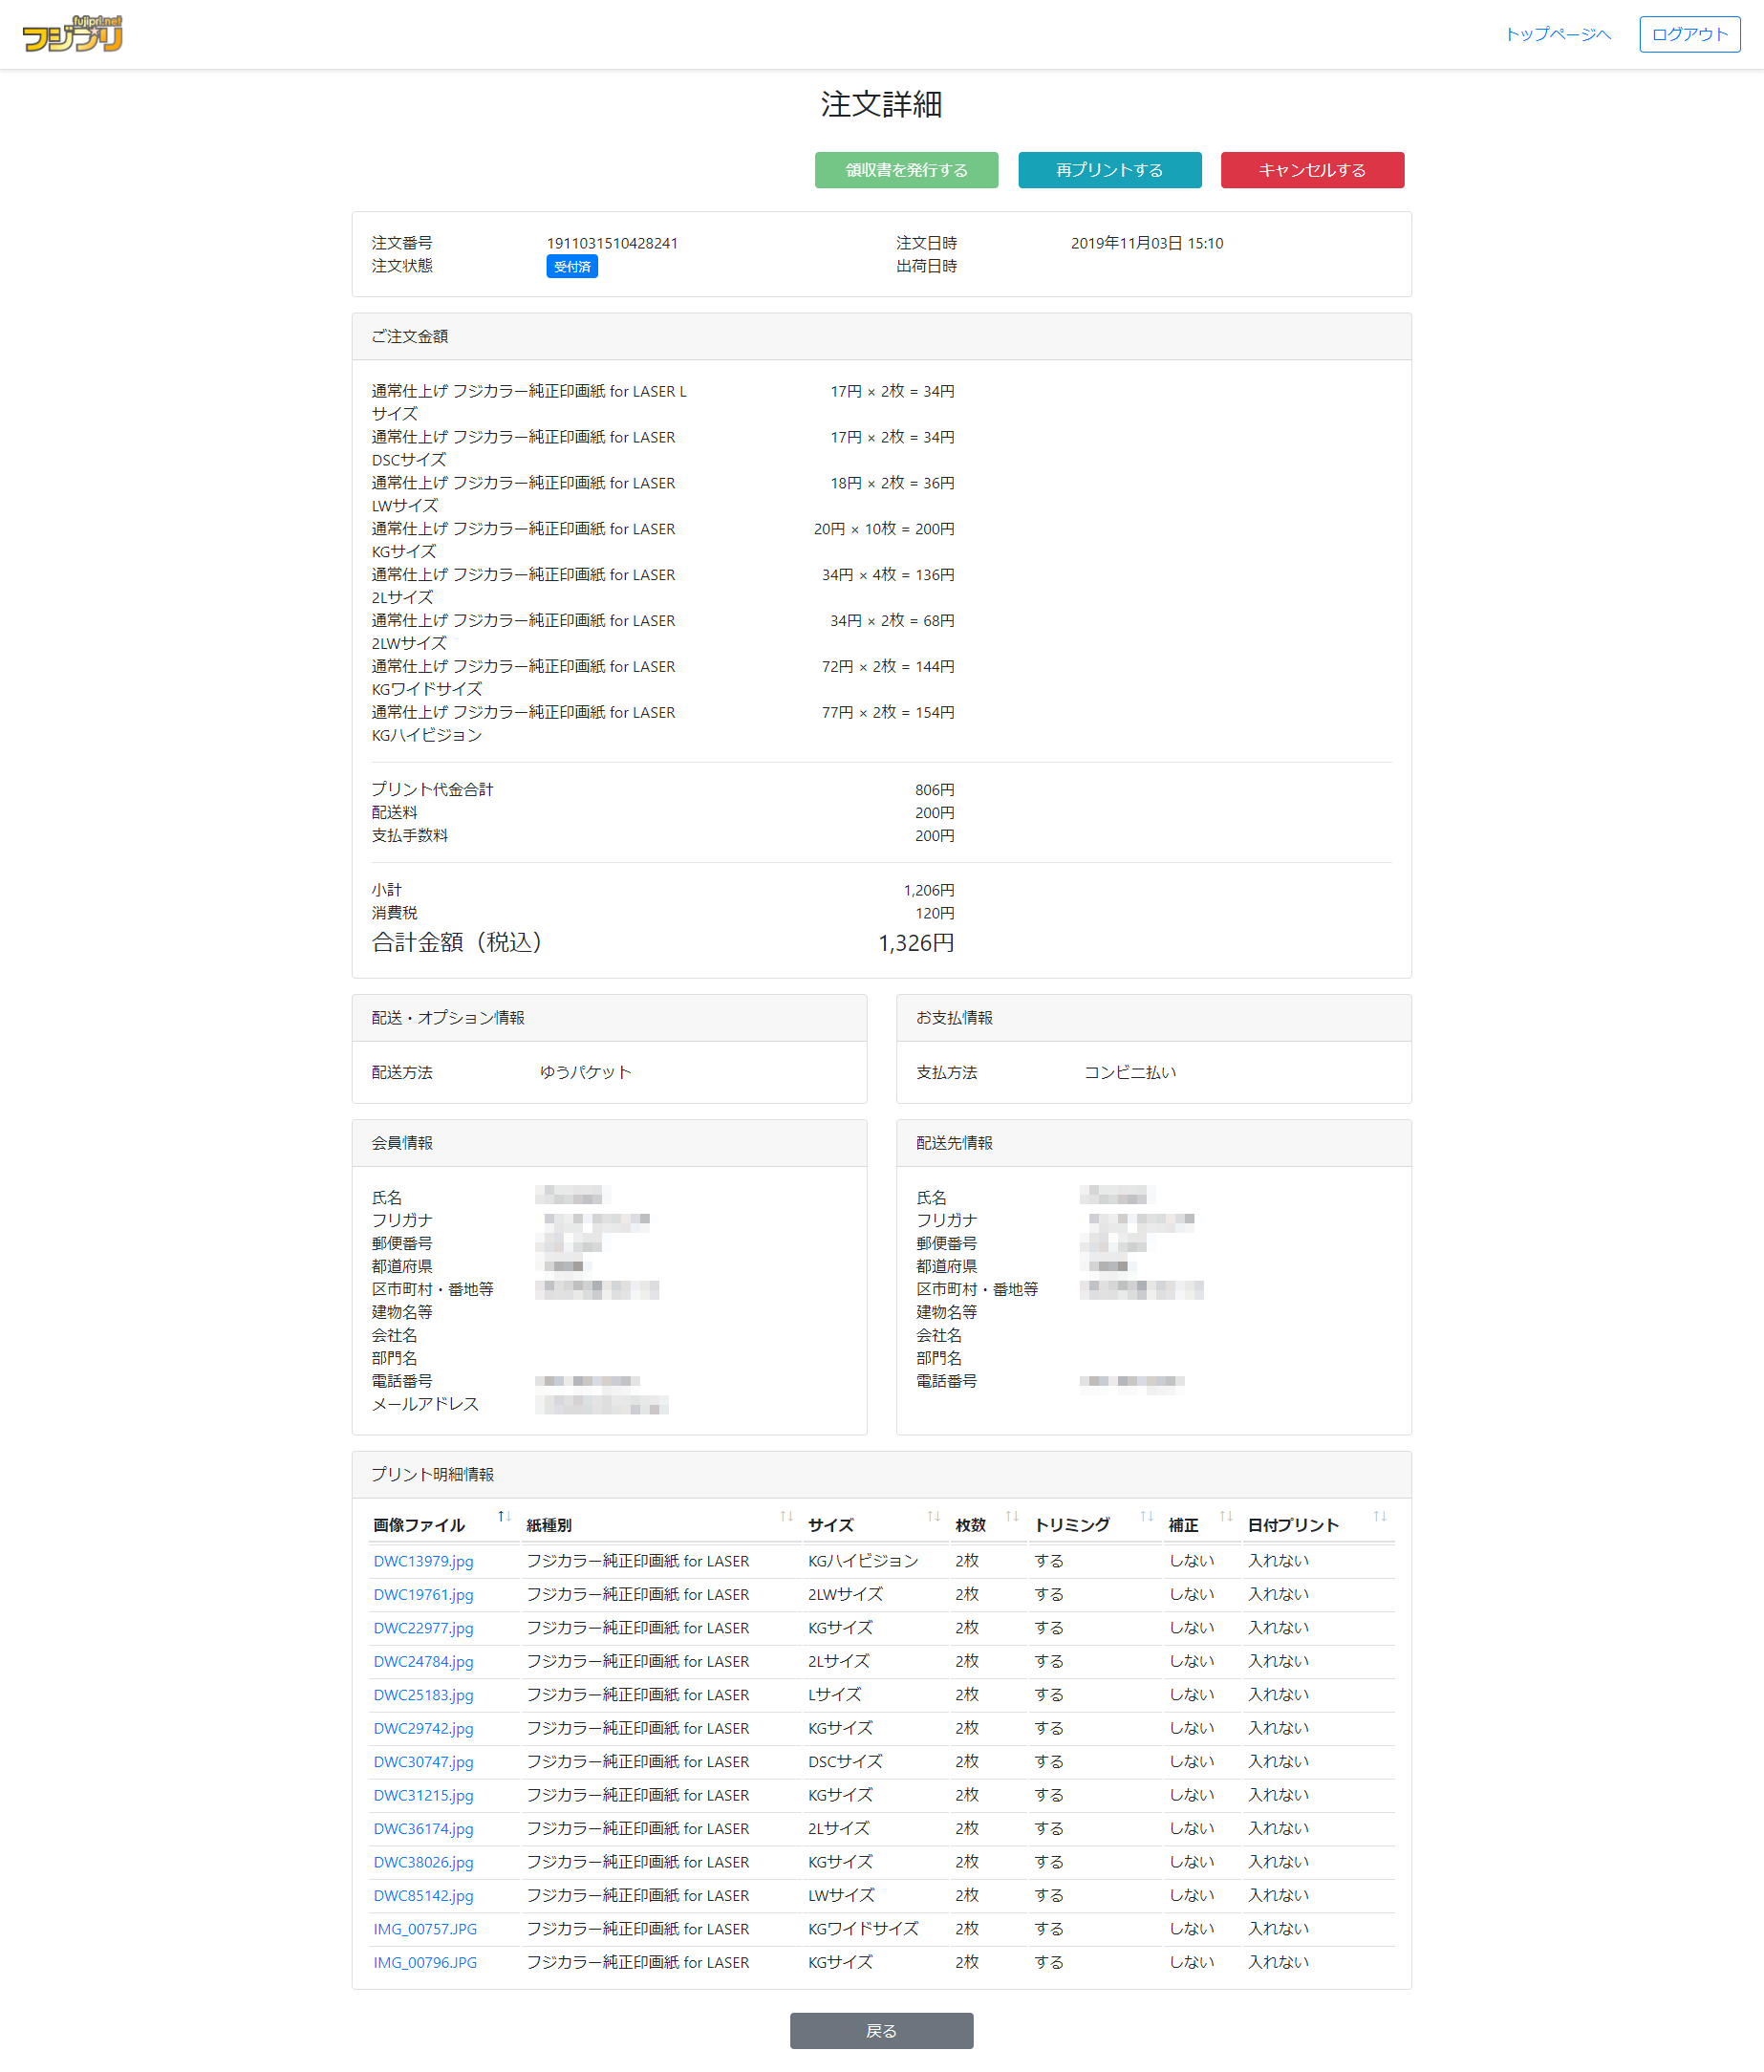This screenshot has width=1764, height=2072.
Task: Open image file IMG_00757.JPG
Action: coord(425,1929)
